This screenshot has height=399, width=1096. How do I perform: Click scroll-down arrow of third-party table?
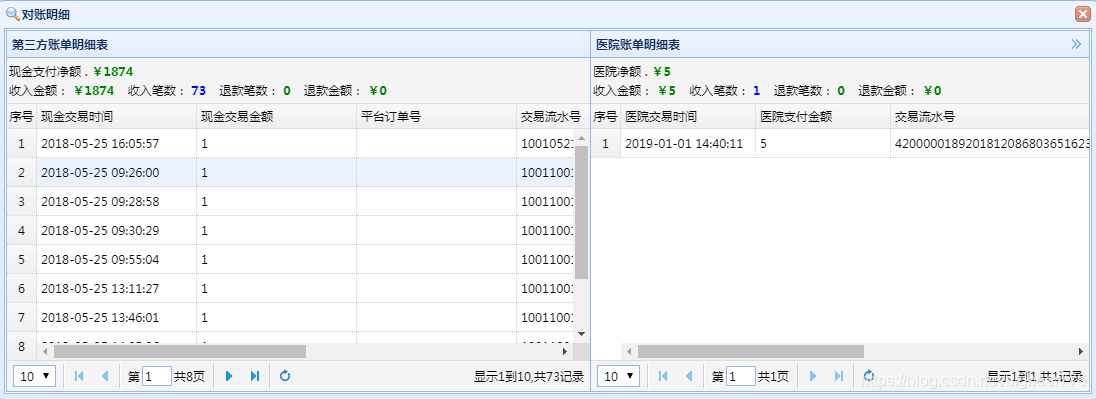(x=582, y=334)
